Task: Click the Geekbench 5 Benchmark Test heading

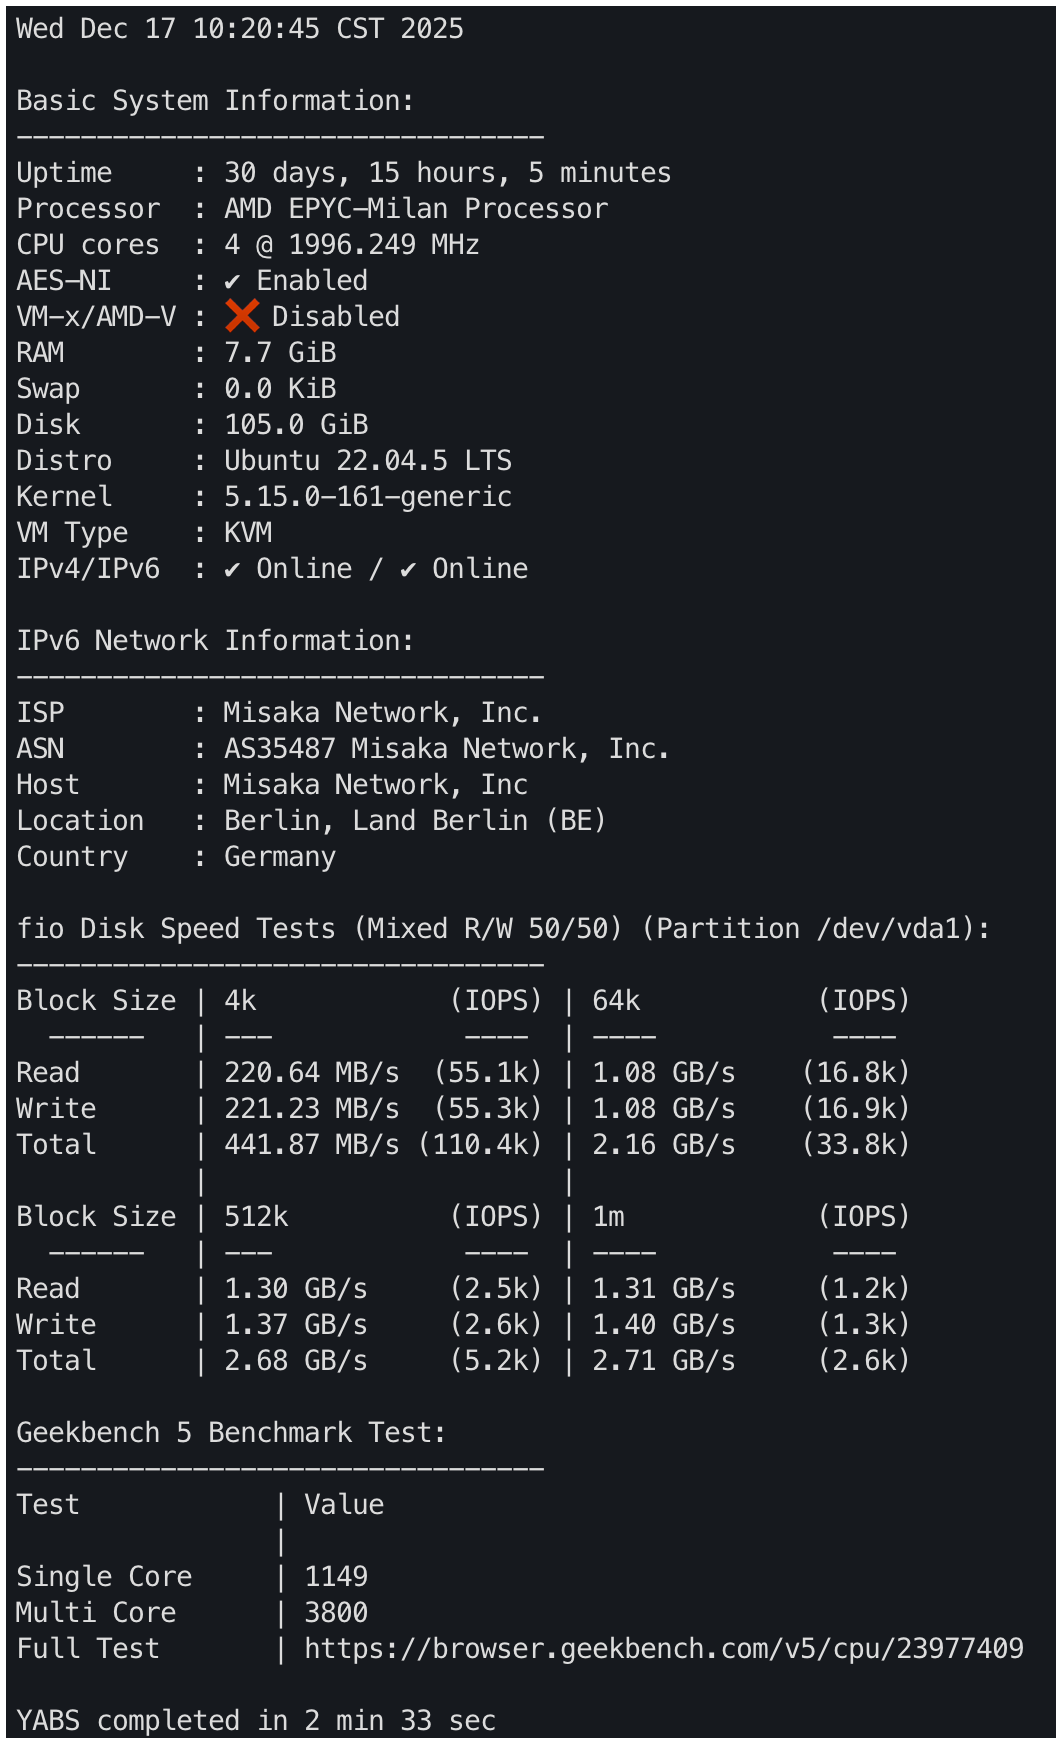Action: (x=230, y=1432)
